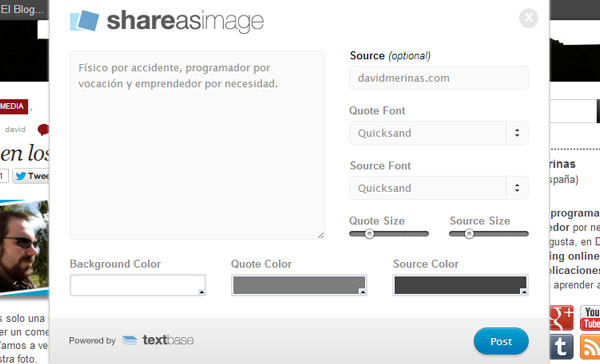Image resolution: width=600 pixels, height=364 pixels.
Task: Open the YouTube social icon
Action: (590, 318)
